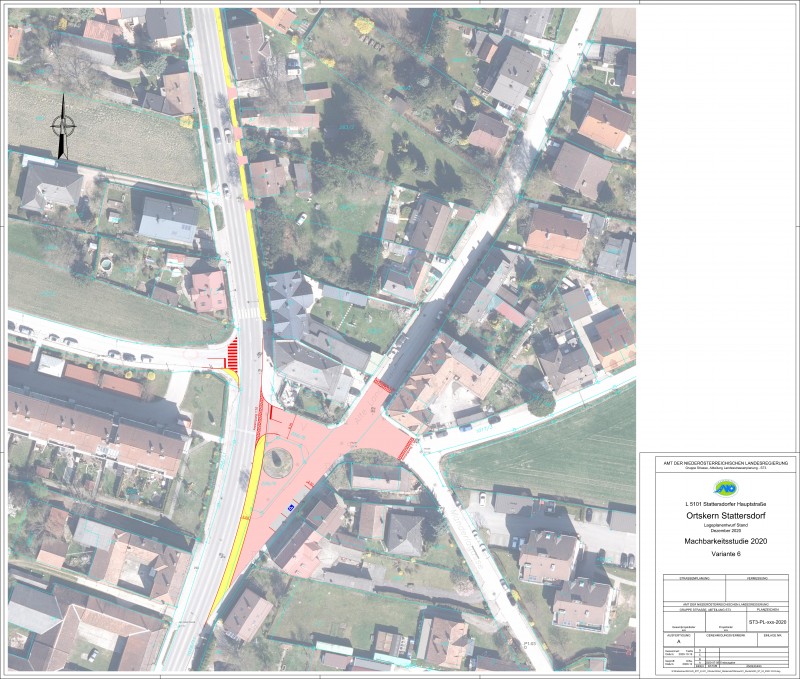Click the north arrow compass symbol

click(x=62, y=127)
